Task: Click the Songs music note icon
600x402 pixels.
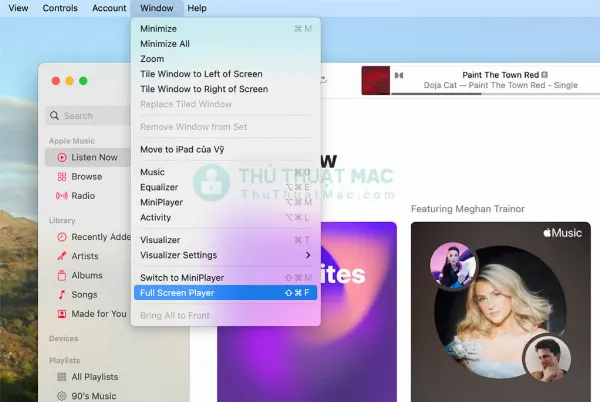Action: tap(62, 294)
